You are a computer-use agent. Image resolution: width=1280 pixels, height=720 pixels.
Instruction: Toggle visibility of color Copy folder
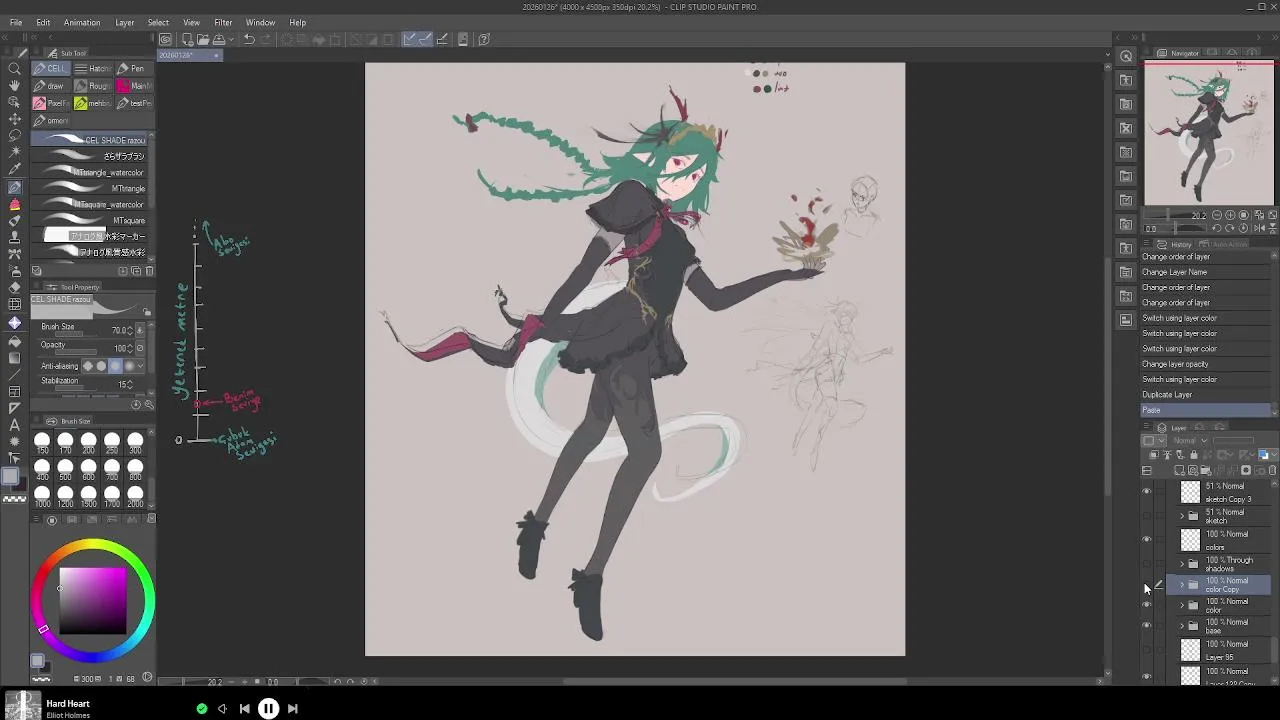coord(1147,585)
